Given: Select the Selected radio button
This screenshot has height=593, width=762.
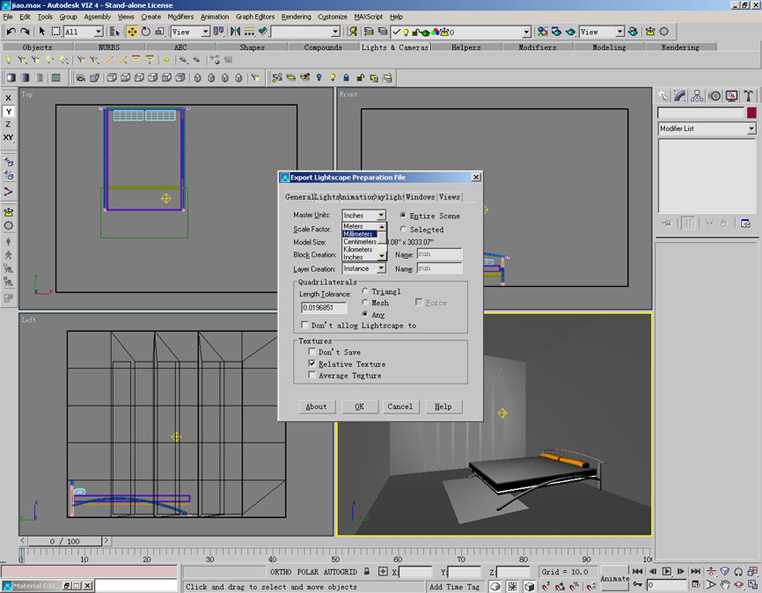Looking at the screenshot, I should pyautogui.click(x=405, y=230).
